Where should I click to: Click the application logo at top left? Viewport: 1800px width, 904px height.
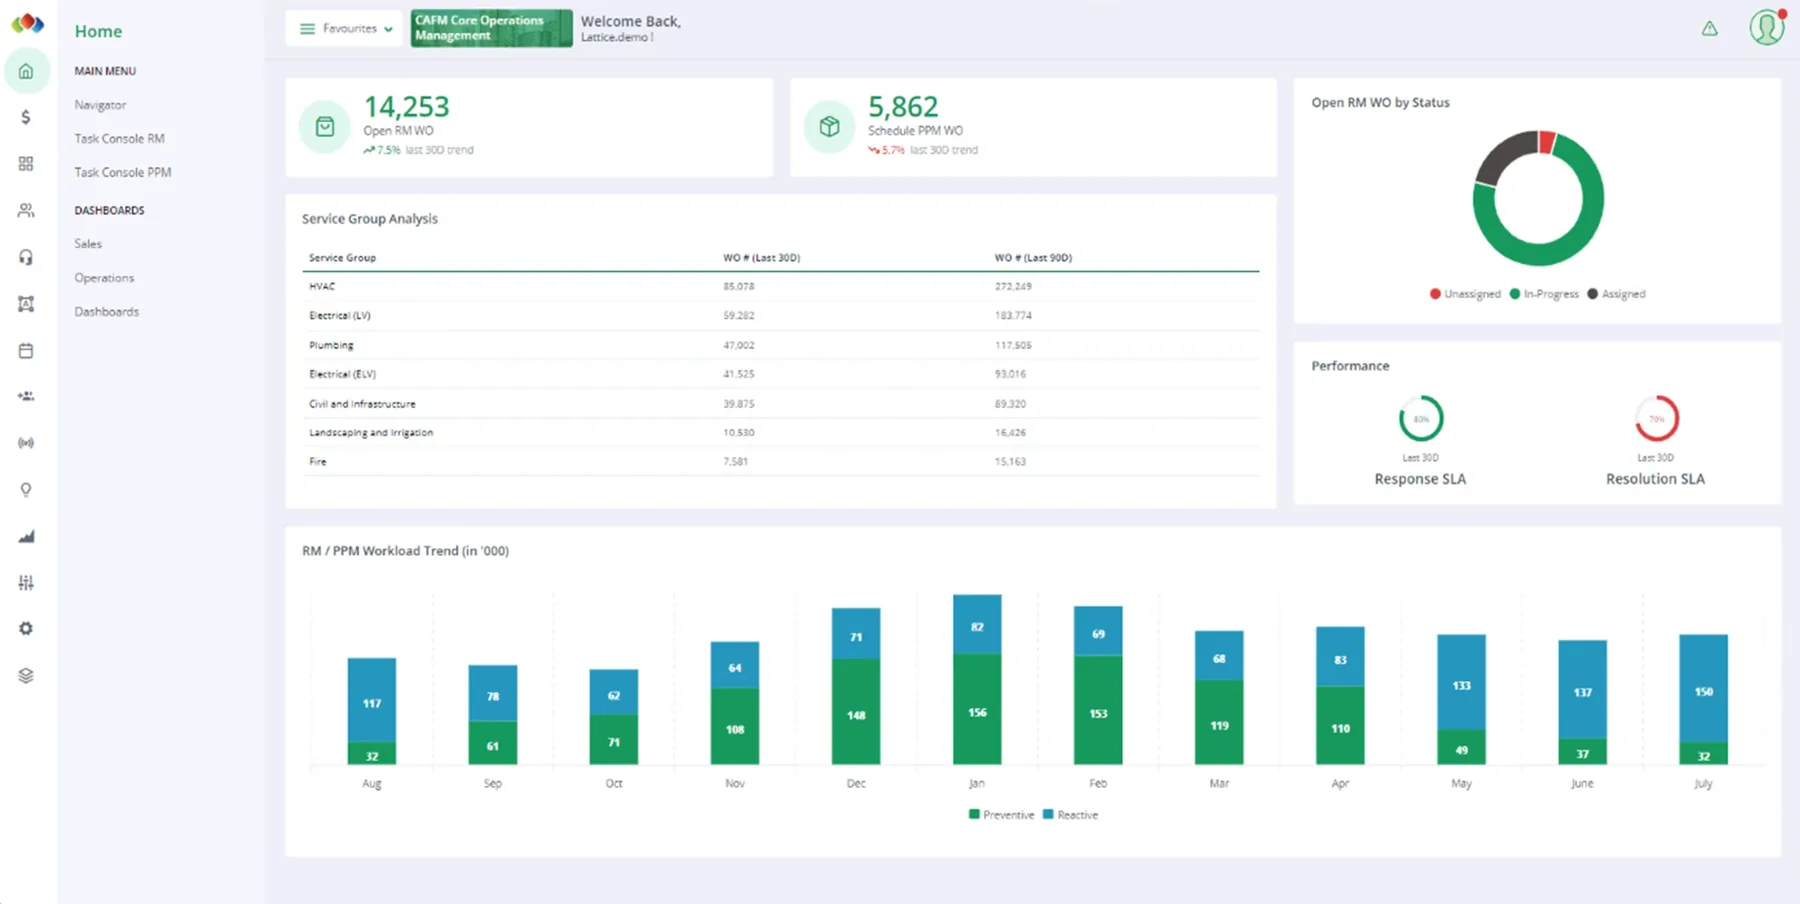coord(28,22)
